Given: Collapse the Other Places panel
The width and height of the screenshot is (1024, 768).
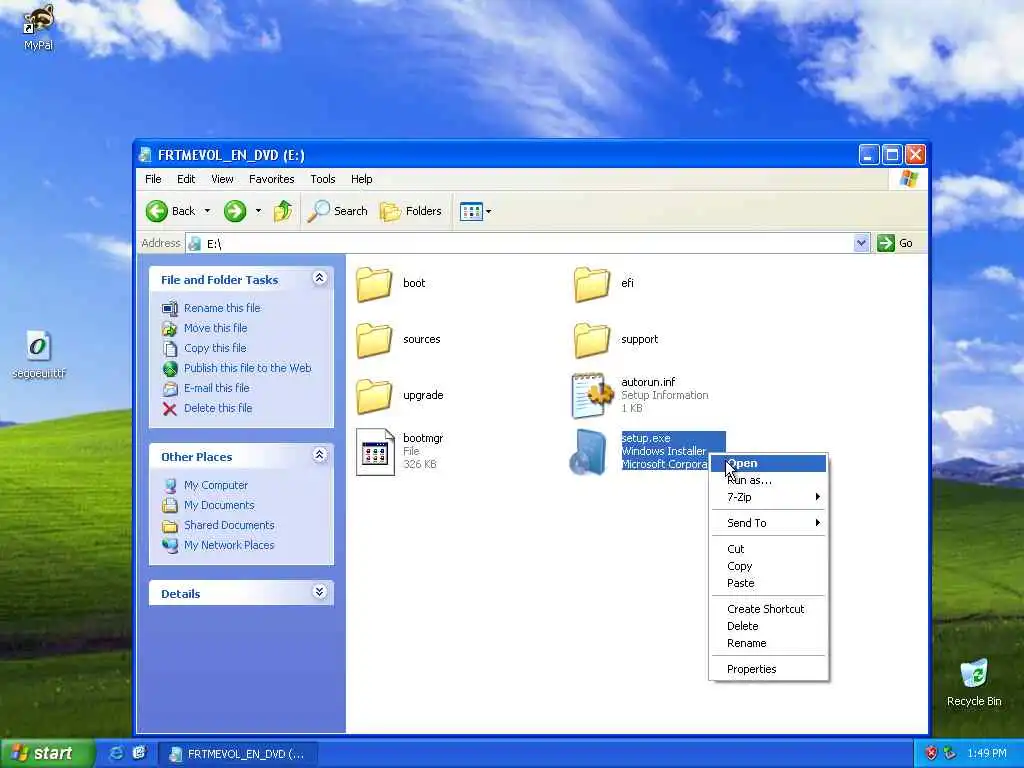Looking at the screenshot, I should pyautogui.click(x=319, y=455).
